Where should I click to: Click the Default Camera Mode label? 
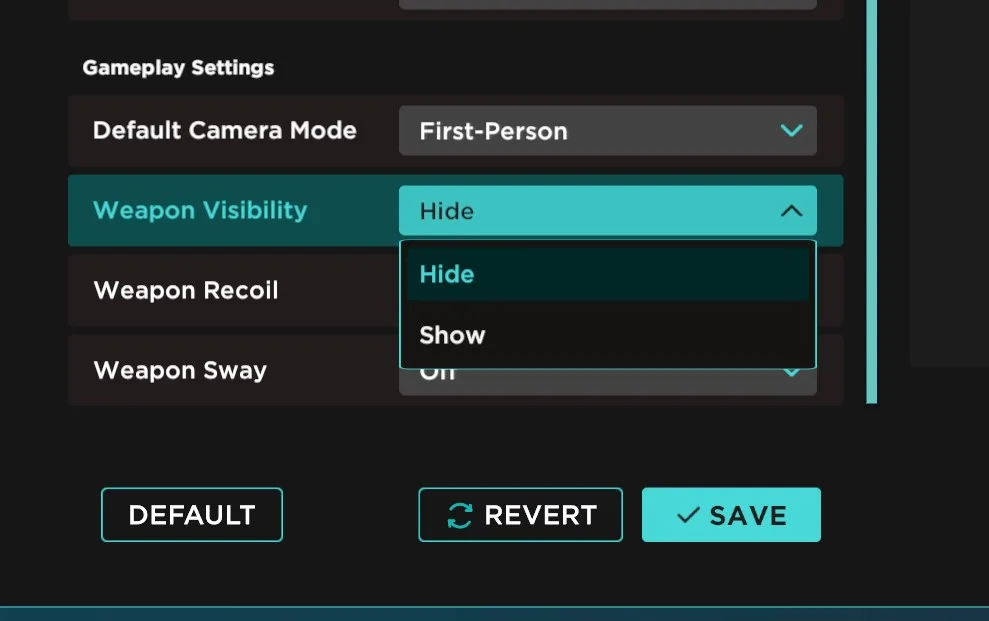[225, 131]
